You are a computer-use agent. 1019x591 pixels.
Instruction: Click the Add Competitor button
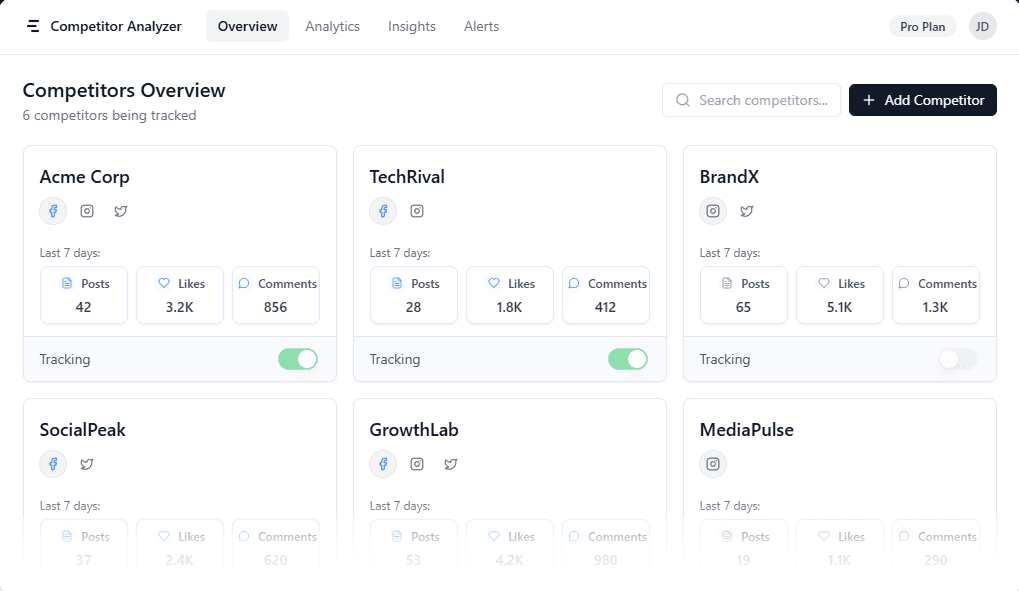pyautogui.click(x=922, y=100)
